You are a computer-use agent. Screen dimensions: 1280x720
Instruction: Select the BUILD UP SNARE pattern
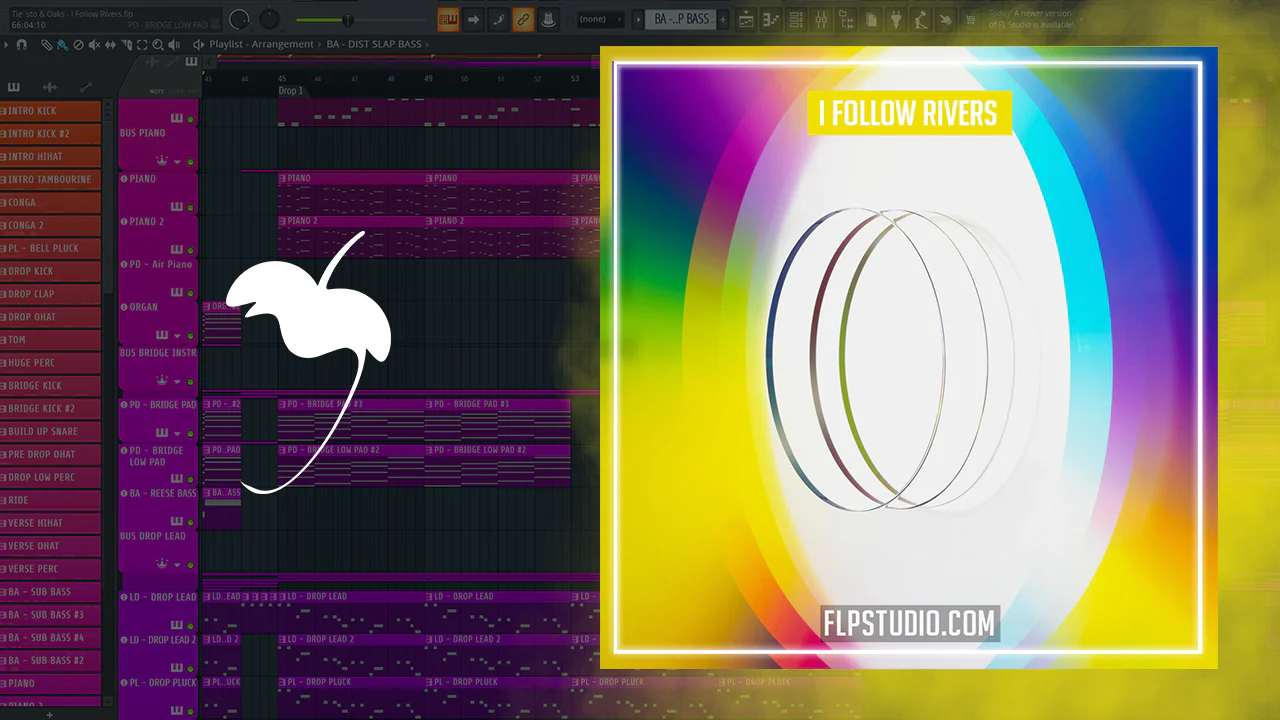(50, 432)
